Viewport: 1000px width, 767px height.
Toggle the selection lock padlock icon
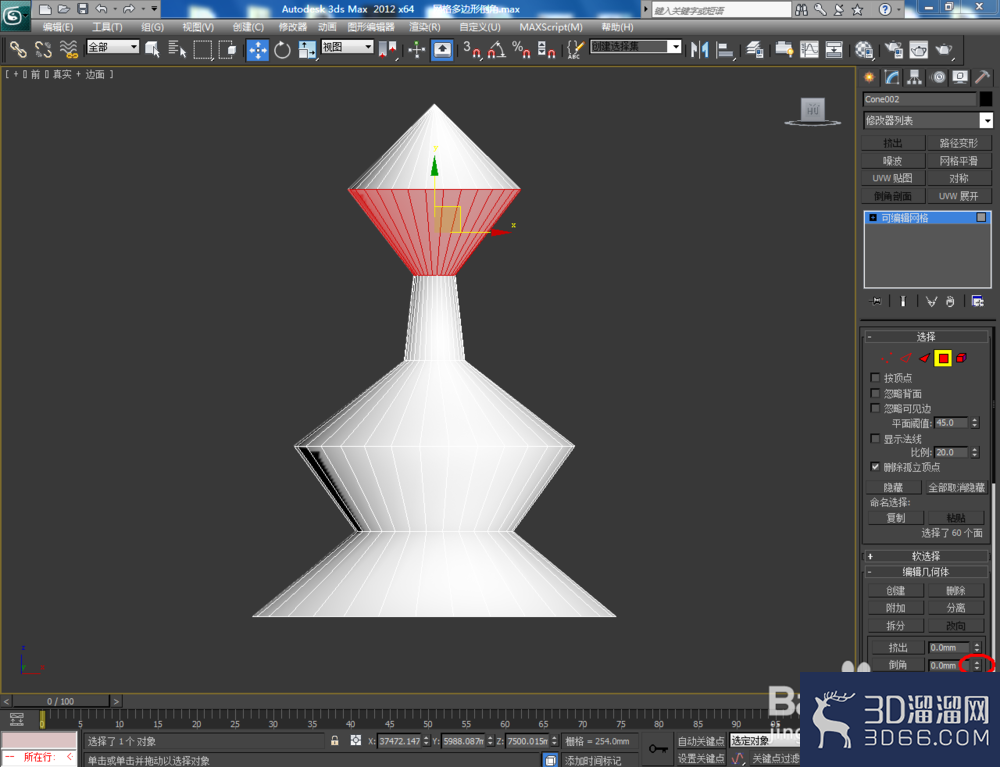click(335, 740)
